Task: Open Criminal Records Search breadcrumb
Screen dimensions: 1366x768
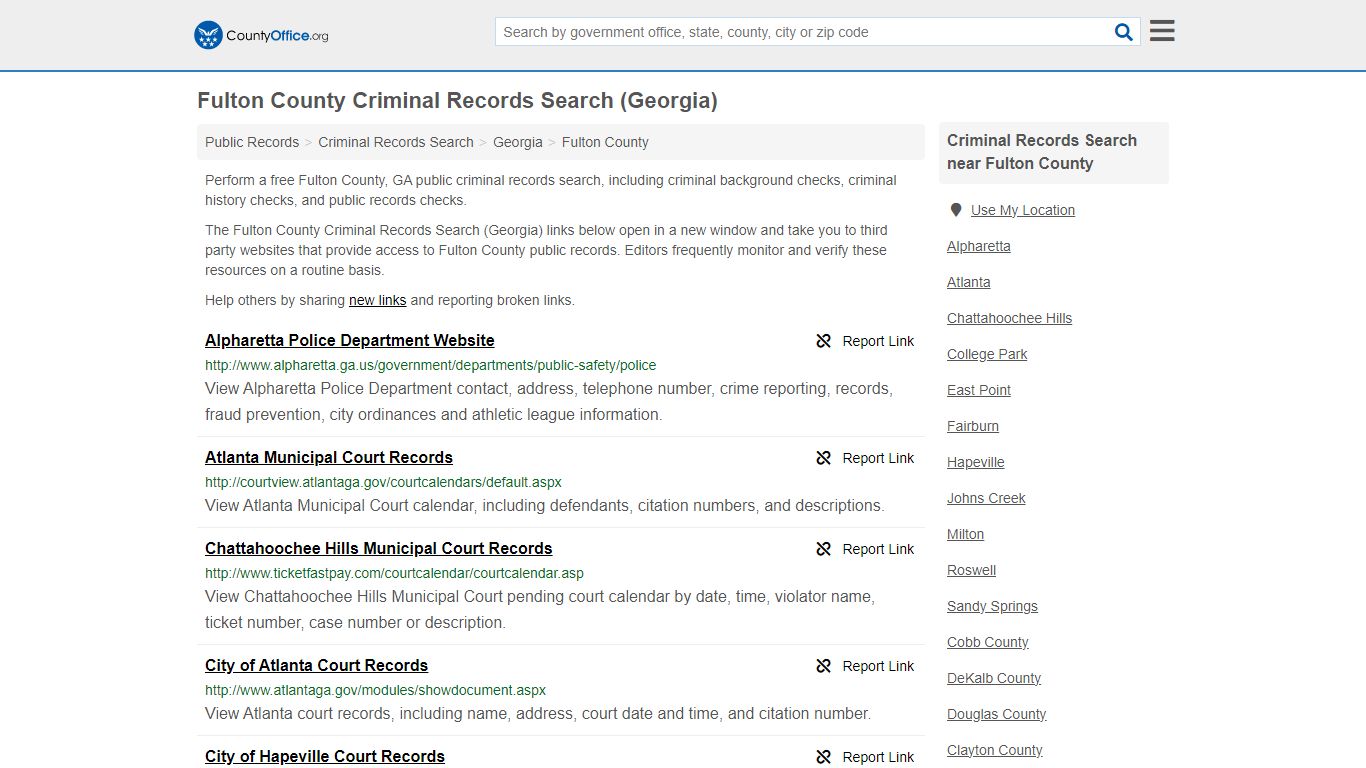Action: 396,142
